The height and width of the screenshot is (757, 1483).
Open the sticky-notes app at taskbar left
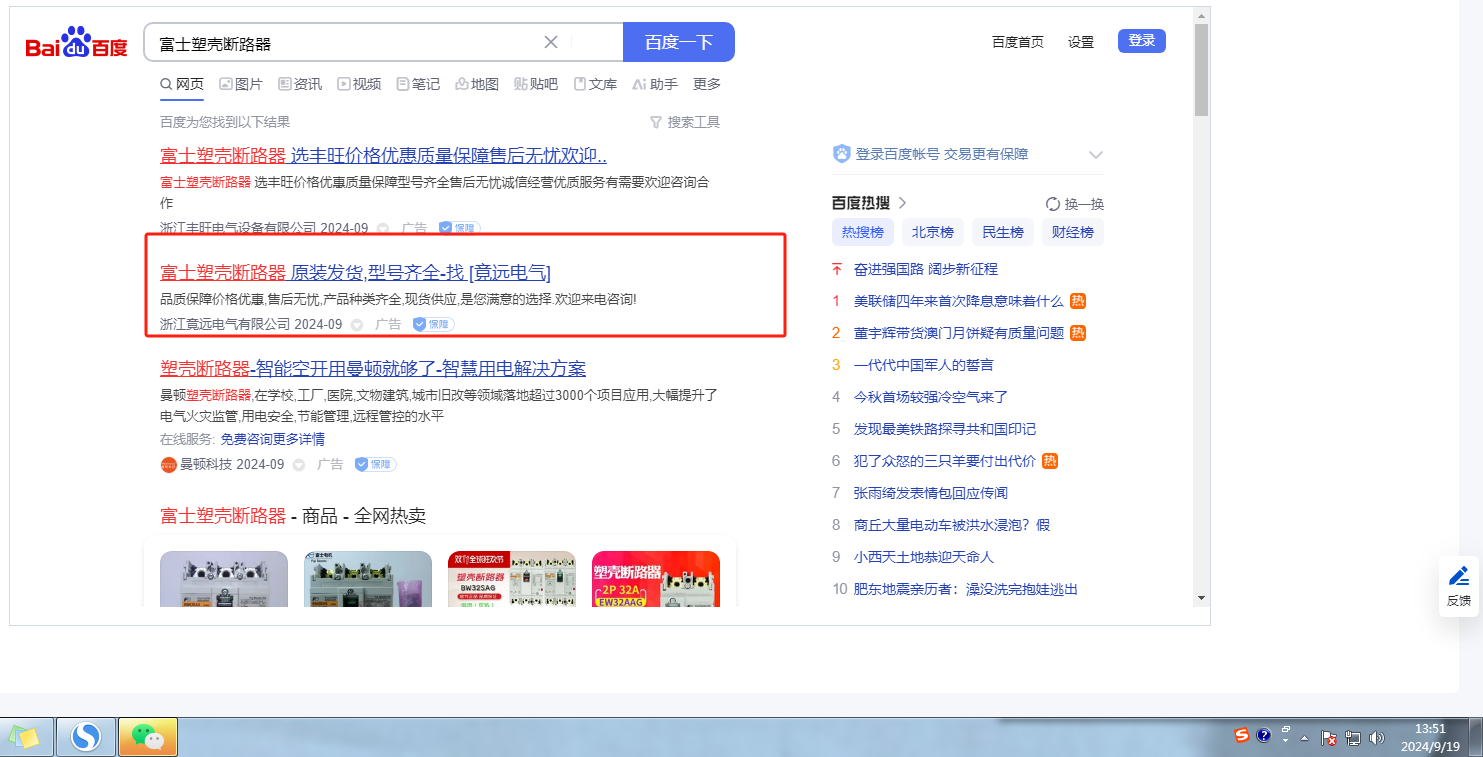pyautogui.click(x=24, y=737)
